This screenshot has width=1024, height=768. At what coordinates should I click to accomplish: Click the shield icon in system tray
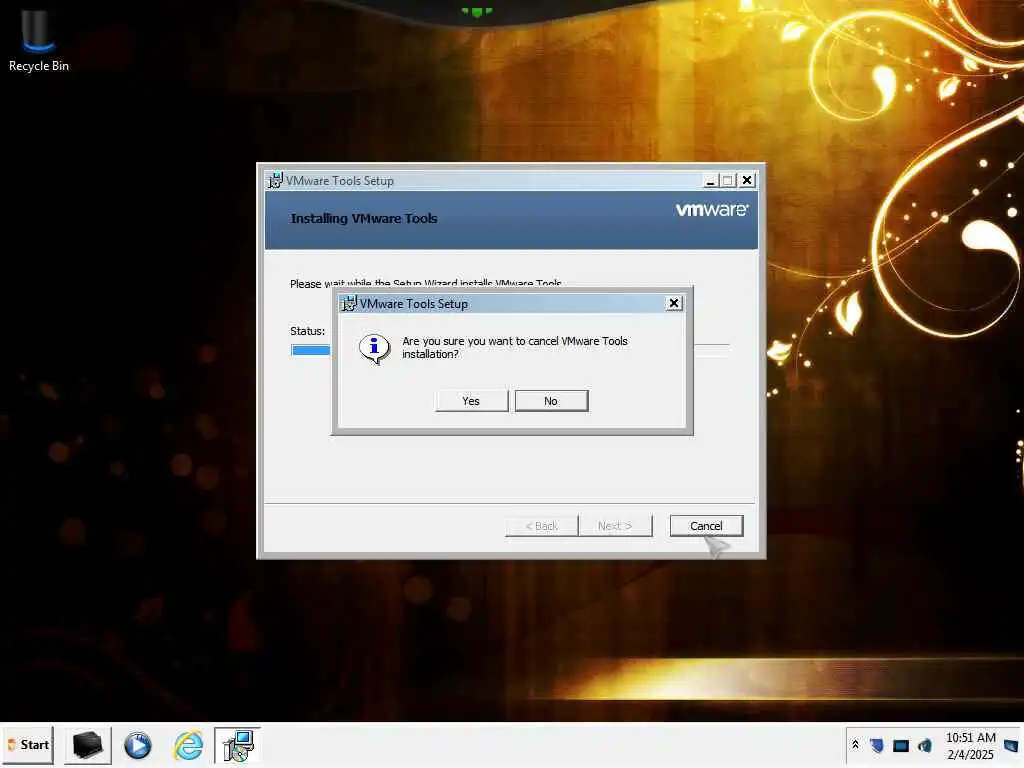pos(877,745)
